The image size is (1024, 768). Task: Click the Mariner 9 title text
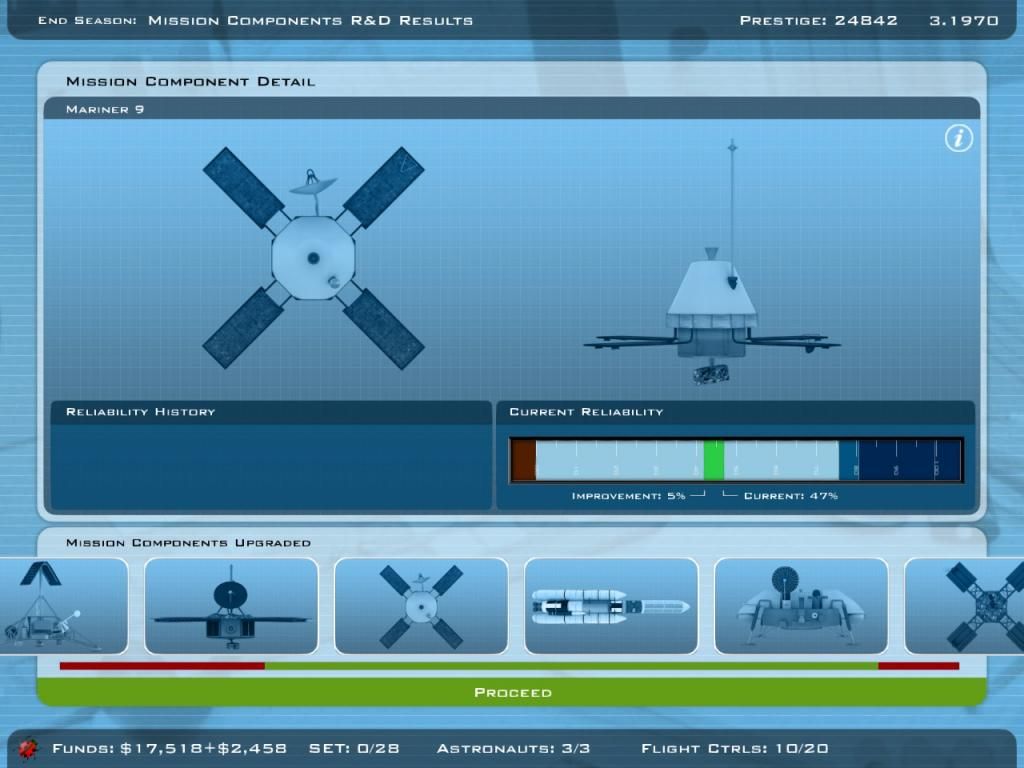pyautogui.click(x=105, y=109)
